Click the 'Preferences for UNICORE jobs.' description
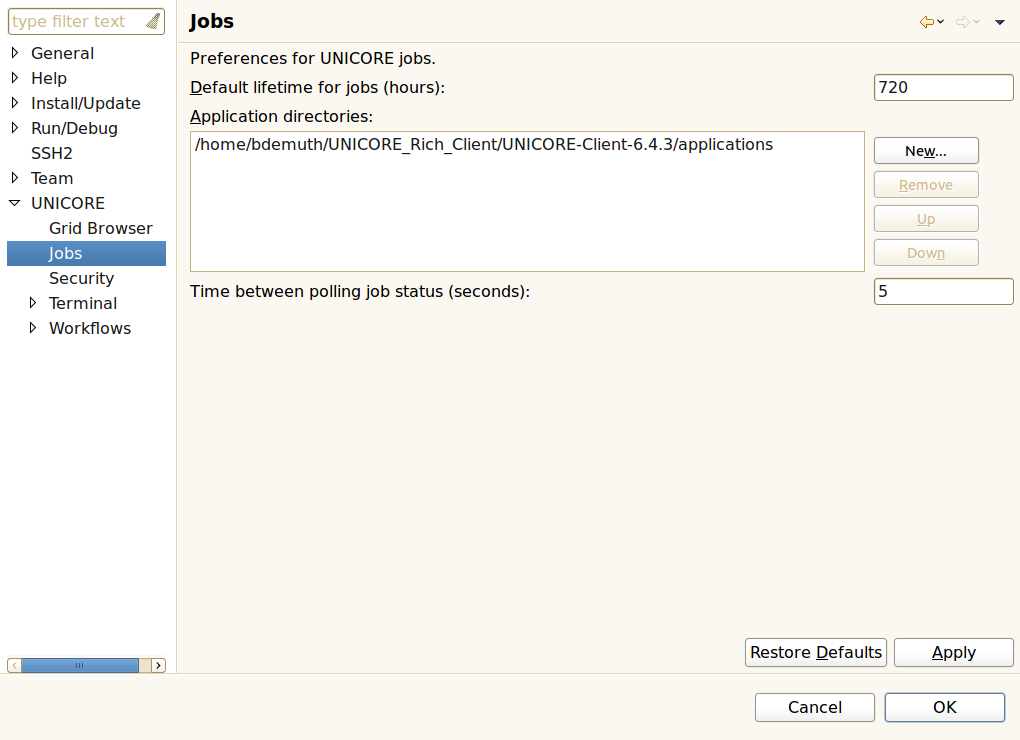 pyautogui.click(x=313, y=59)
